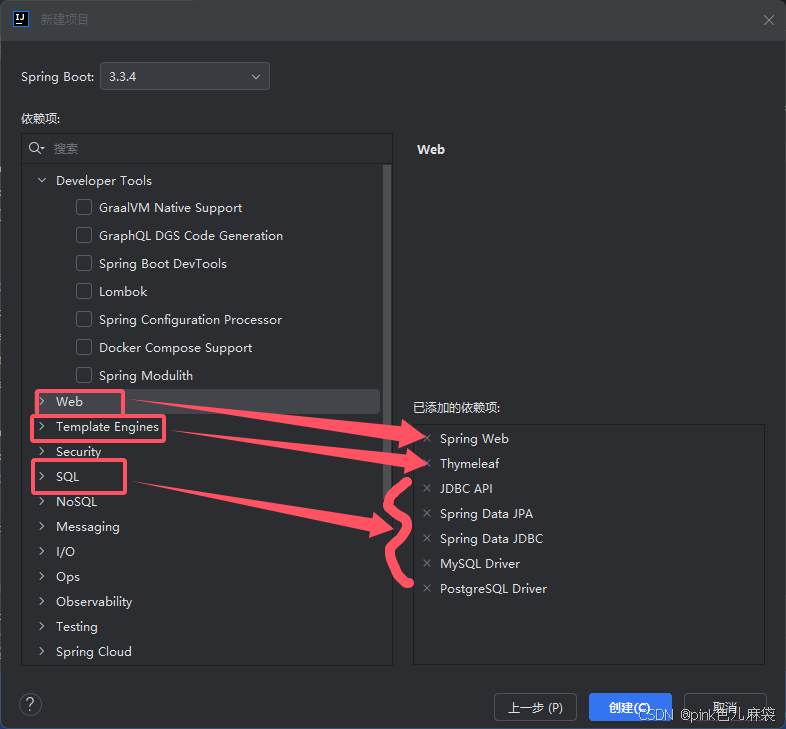Expand the Spring Cloud category
The image size is (786, 729).
click(42, 652)
